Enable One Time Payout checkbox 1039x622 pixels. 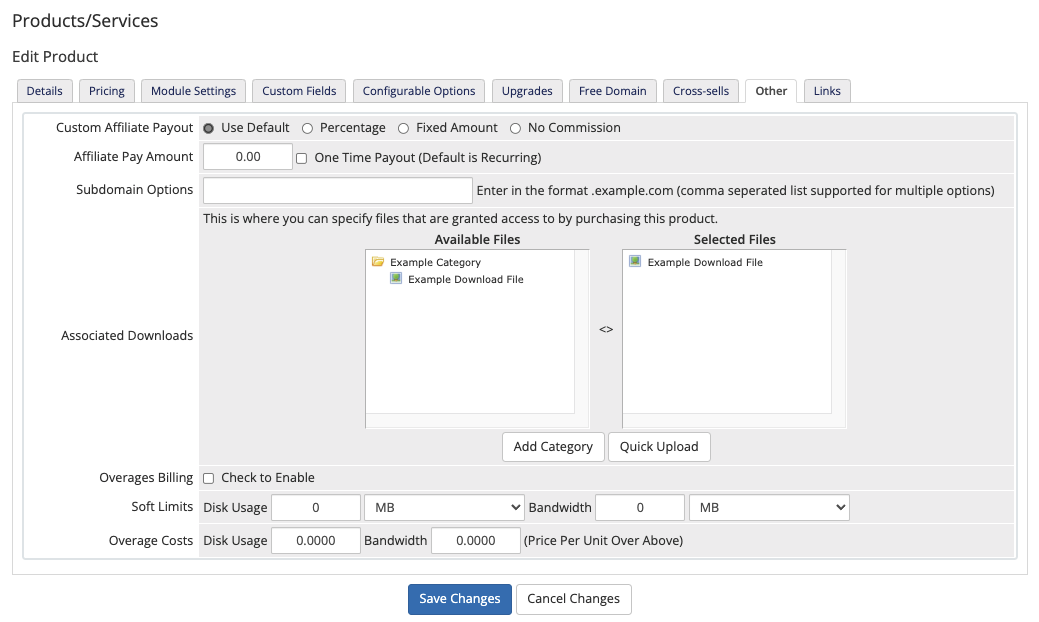click(301, 158)
